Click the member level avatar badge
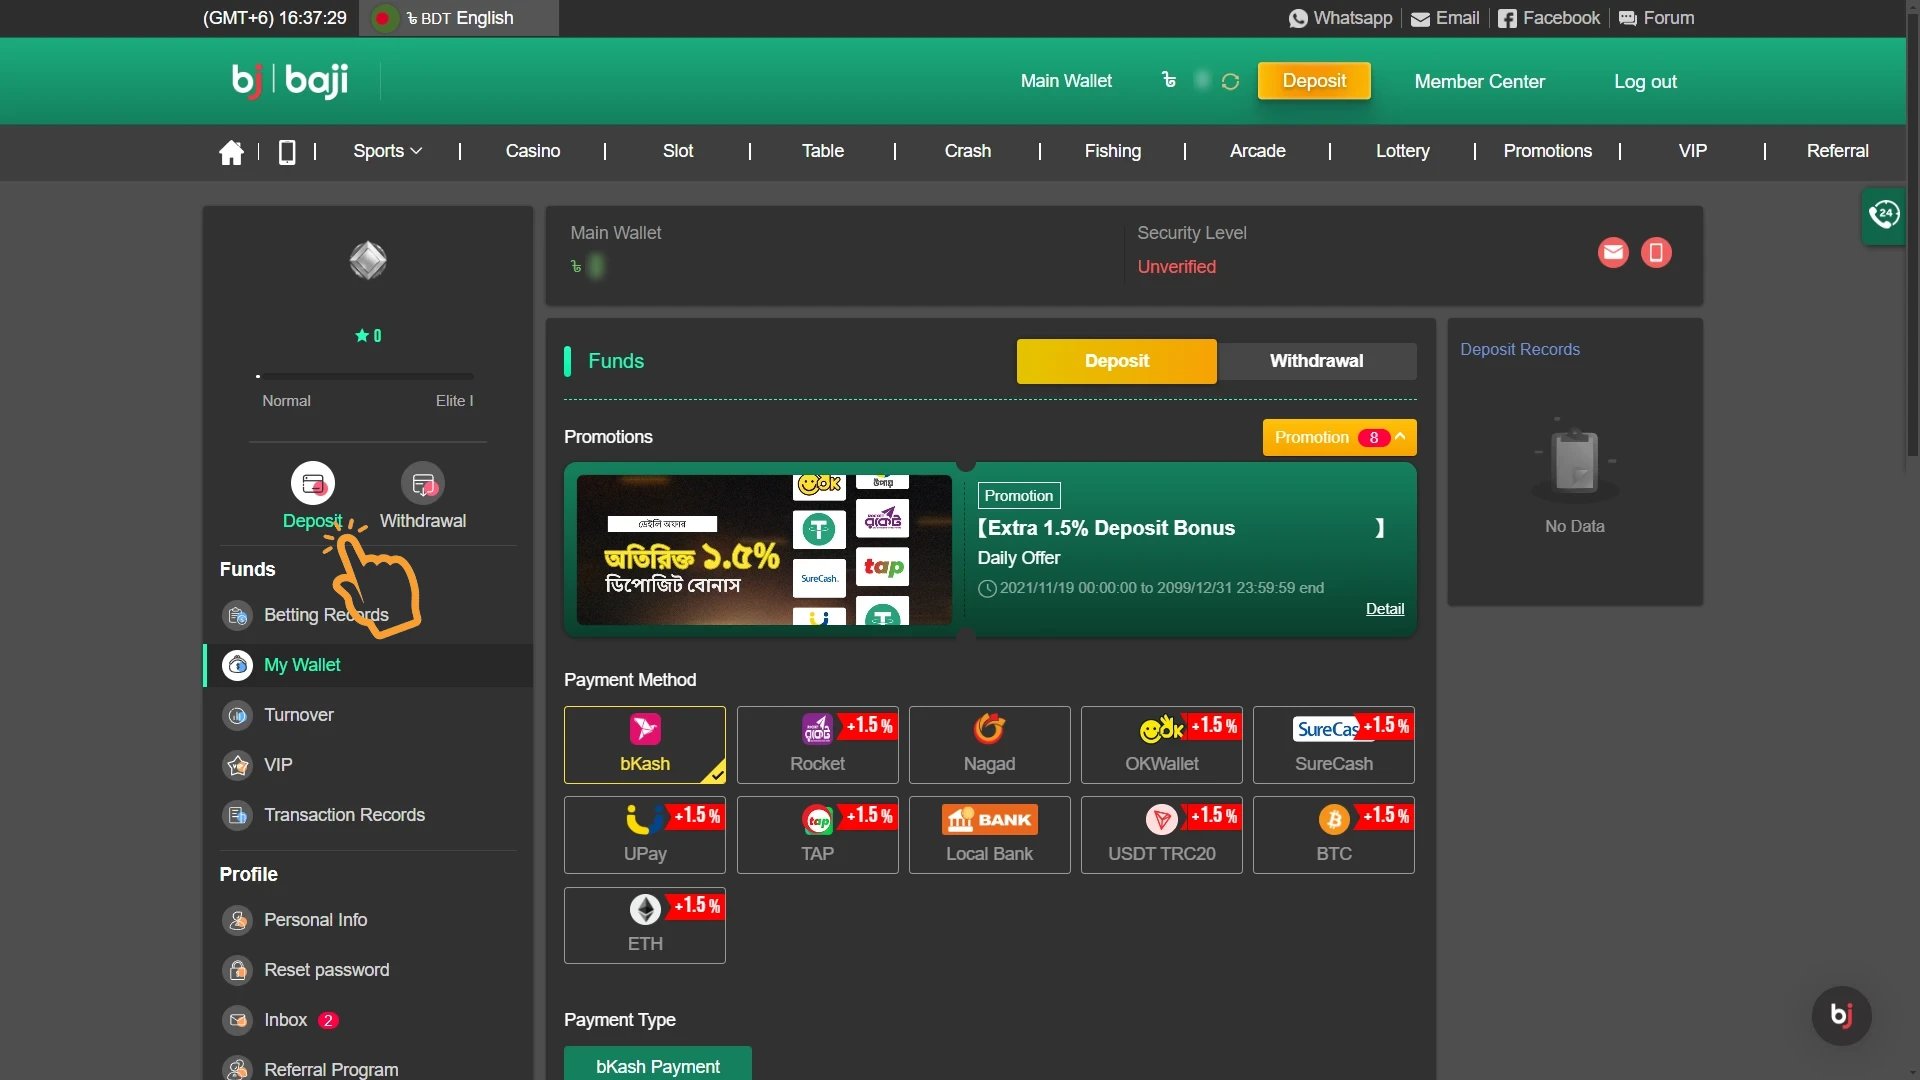The height and width of the screenshot is (1080, 1920). pyautogui.click(x=368, y=261)
